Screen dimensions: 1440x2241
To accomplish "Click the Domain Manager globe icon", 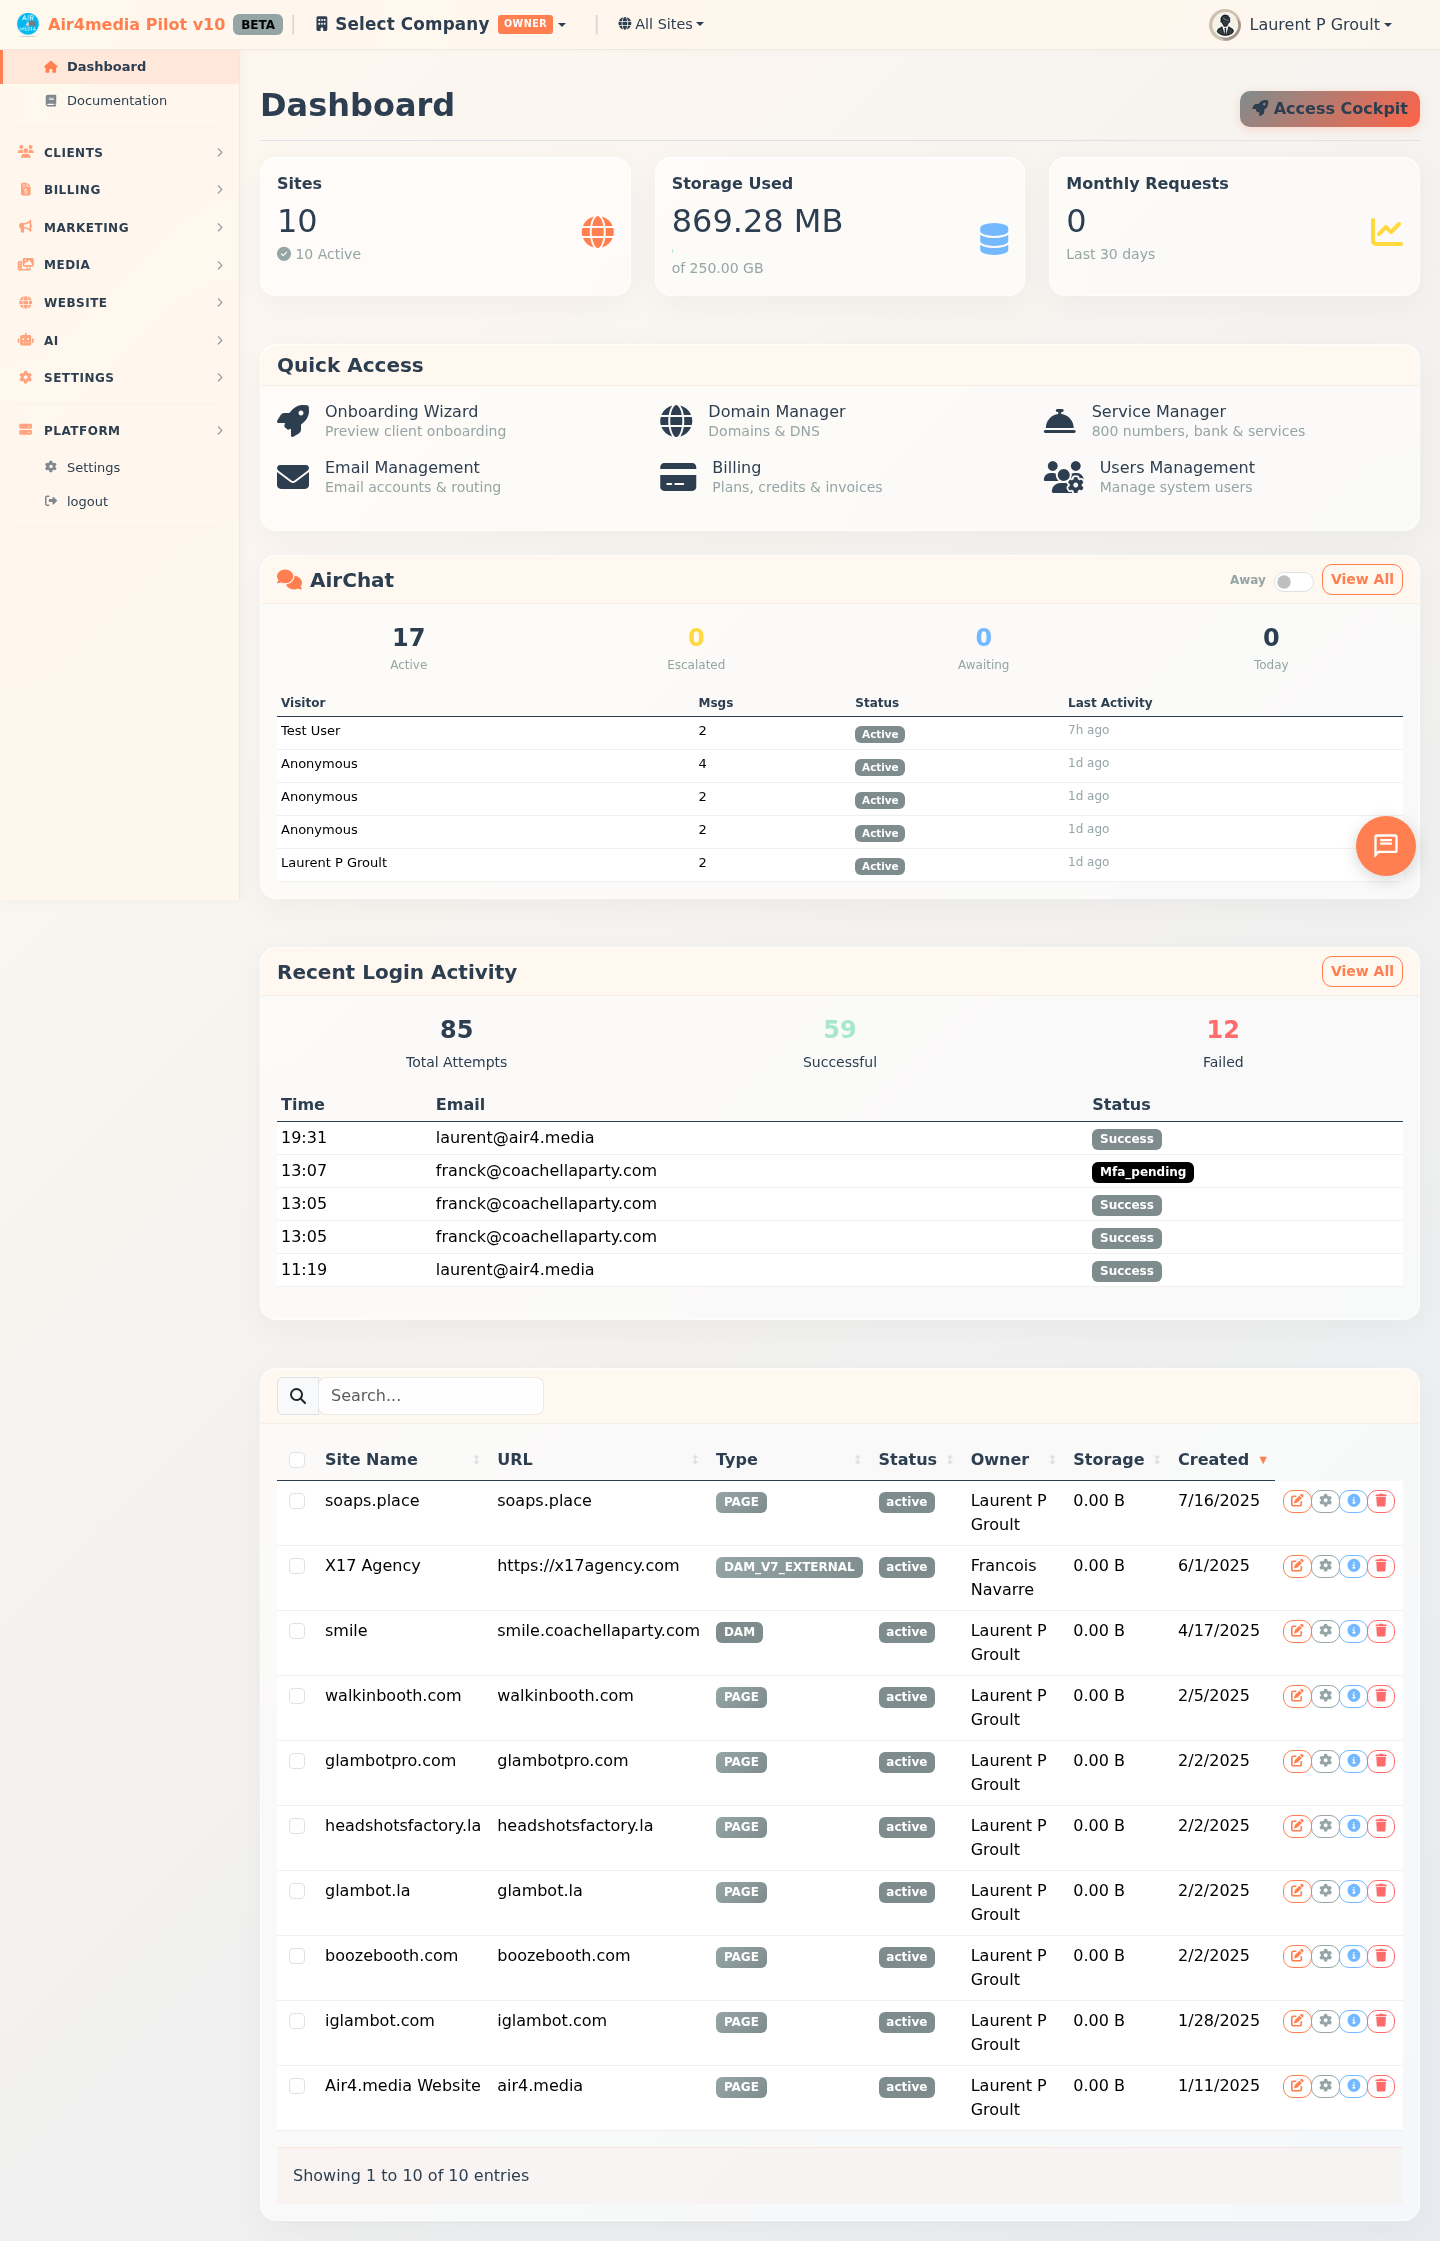I will [x=676, y=421].
